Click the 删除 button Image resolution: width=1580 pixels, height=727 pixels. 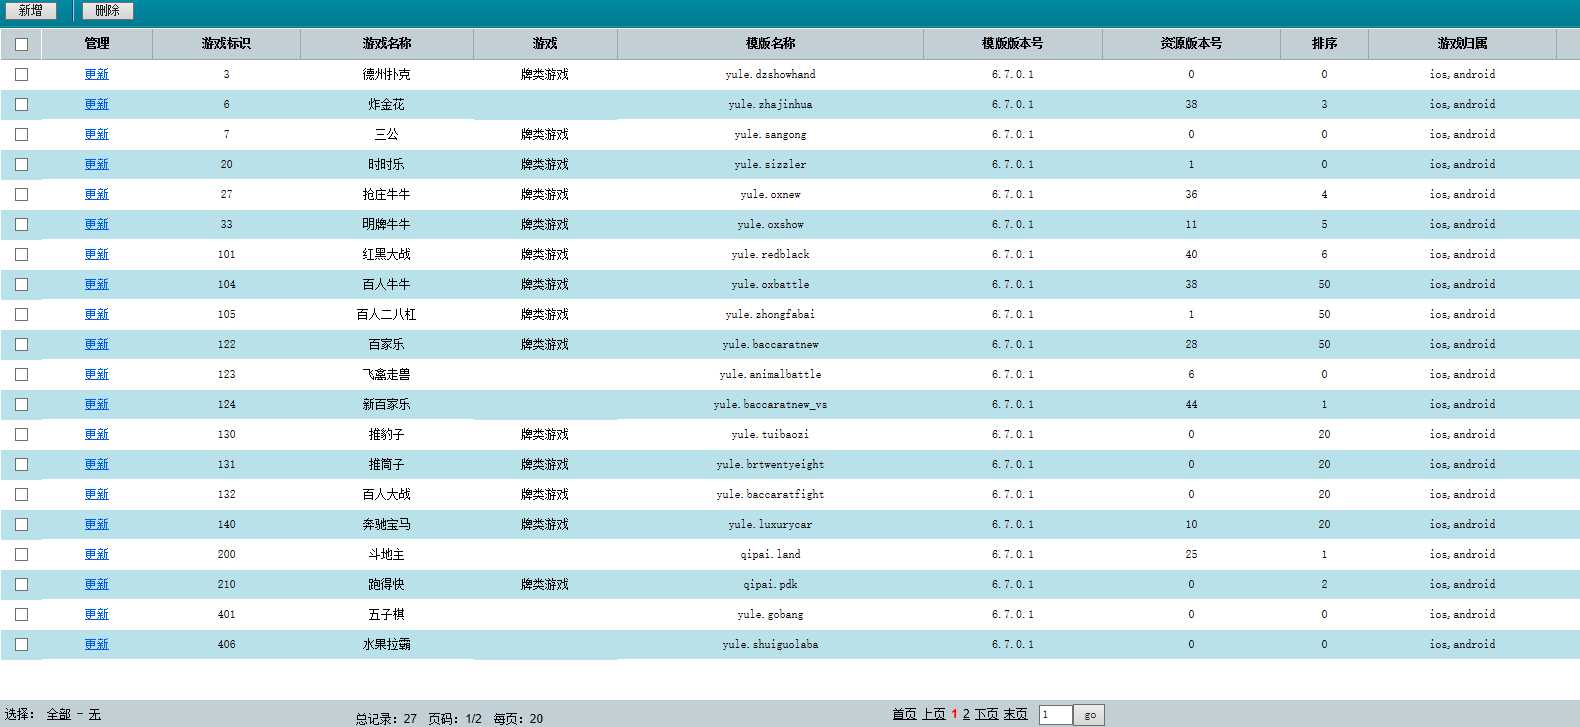[107, 11]
